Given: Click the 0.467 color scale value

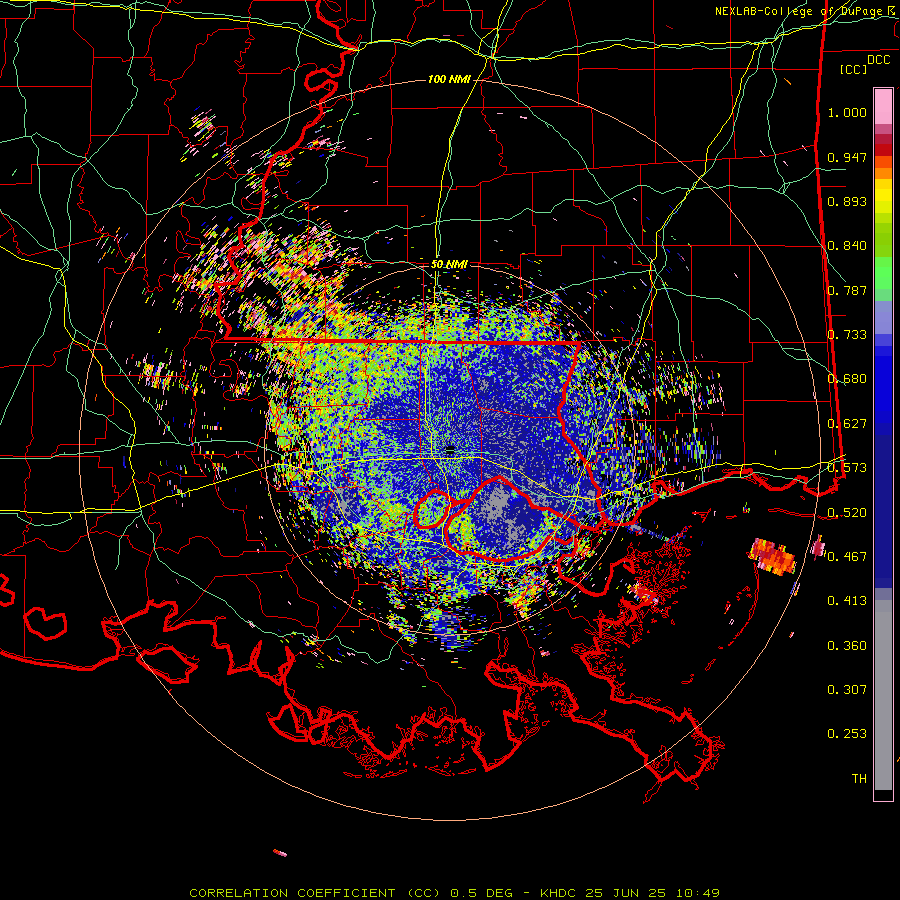Looking at the screenshot, I should (847, 557).
